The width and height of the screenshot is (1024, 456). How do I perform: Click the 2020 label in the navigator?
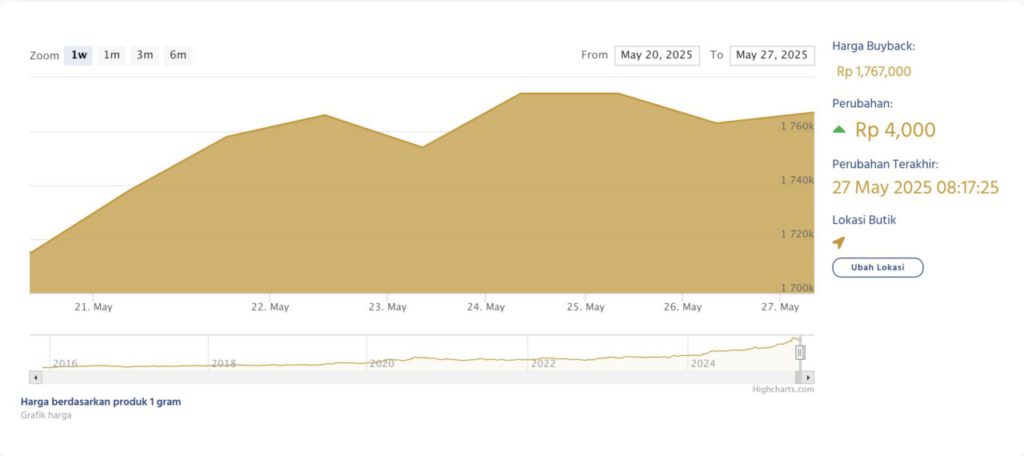tap(382, 364)
